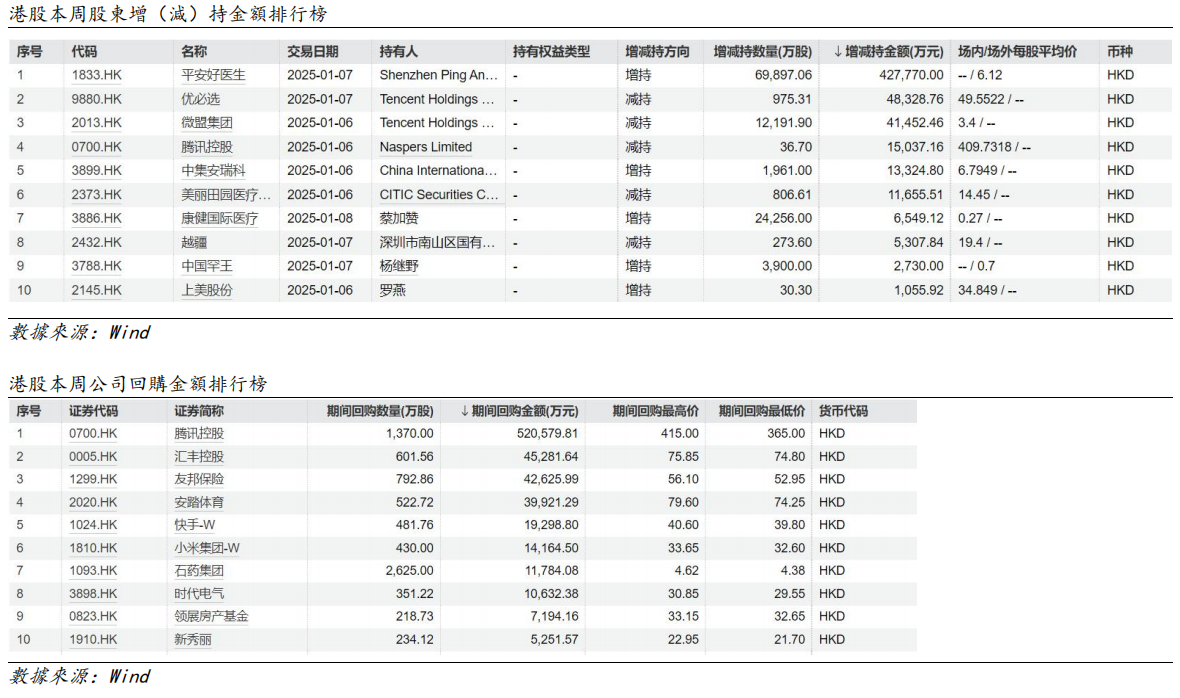The height and width of the screenshot is (698, 1180).
Task: Open stock code link 3886.HK
Action: pyautogui.click(x=96, y=218)
